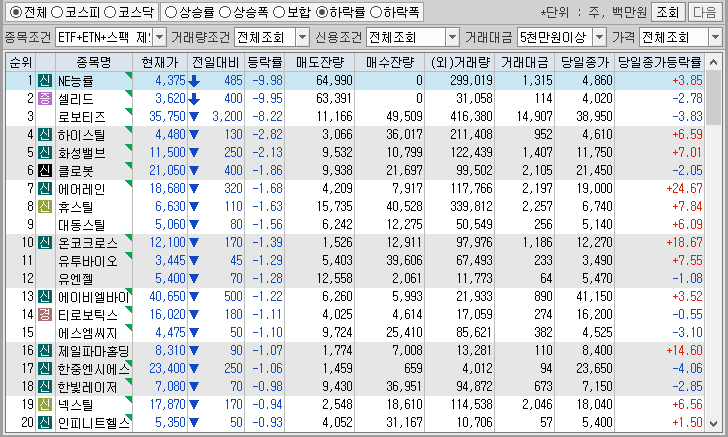Click the 신 badge icon beside 한빛레이저
The width and height of the screenshot is (728, 437).
pyautogui.click(x=45, y=386)
